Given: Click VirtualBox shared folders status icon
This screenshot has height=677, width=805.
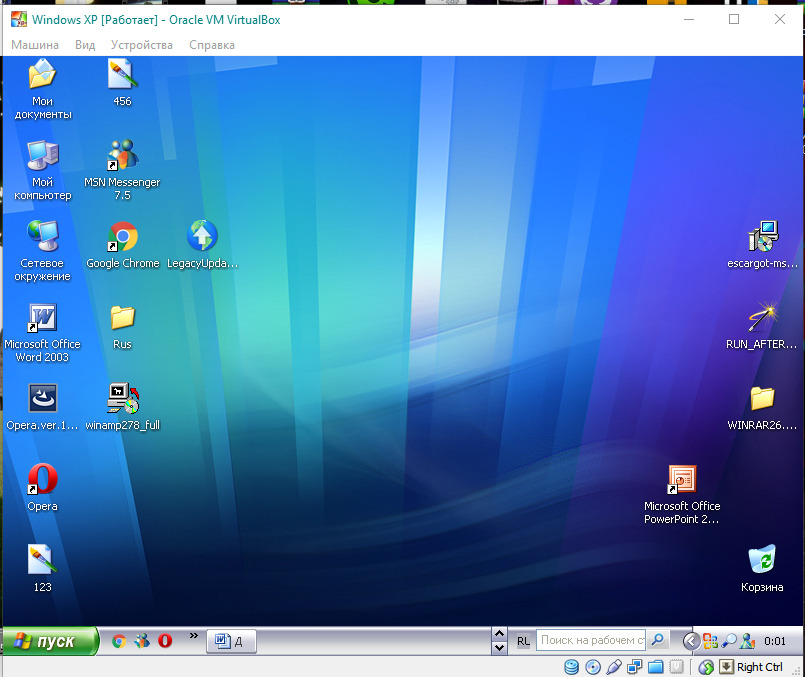Looking at the screenshot, I should pos(656,667).
